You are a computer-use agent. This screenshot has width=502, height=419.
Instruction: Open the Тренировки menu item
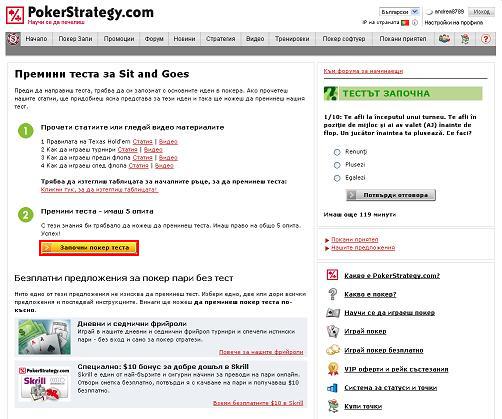292,39
